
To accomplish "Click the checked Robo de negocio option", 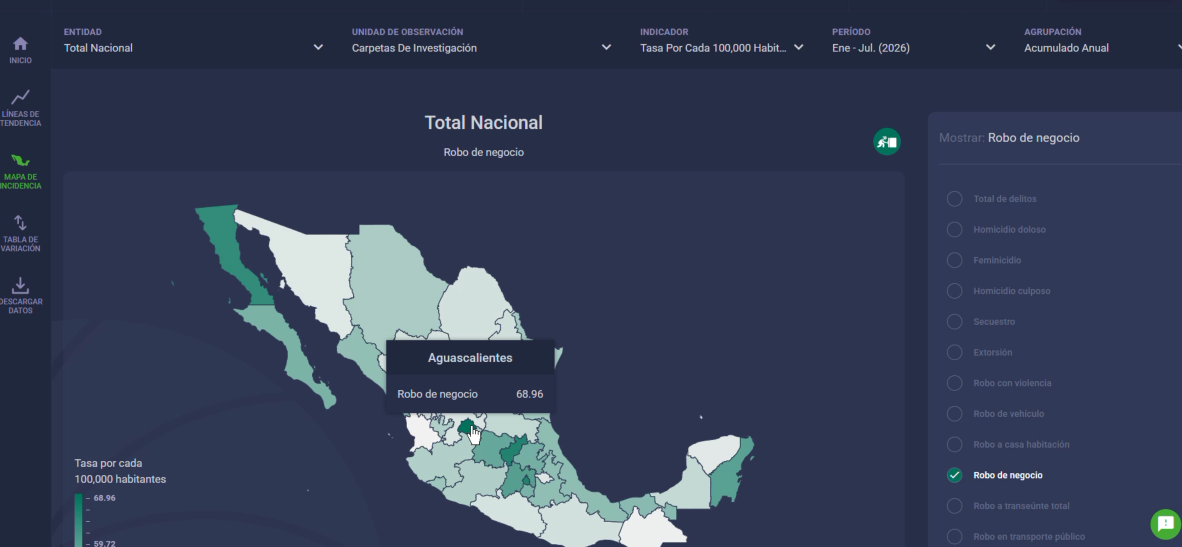I will [954, 475].
